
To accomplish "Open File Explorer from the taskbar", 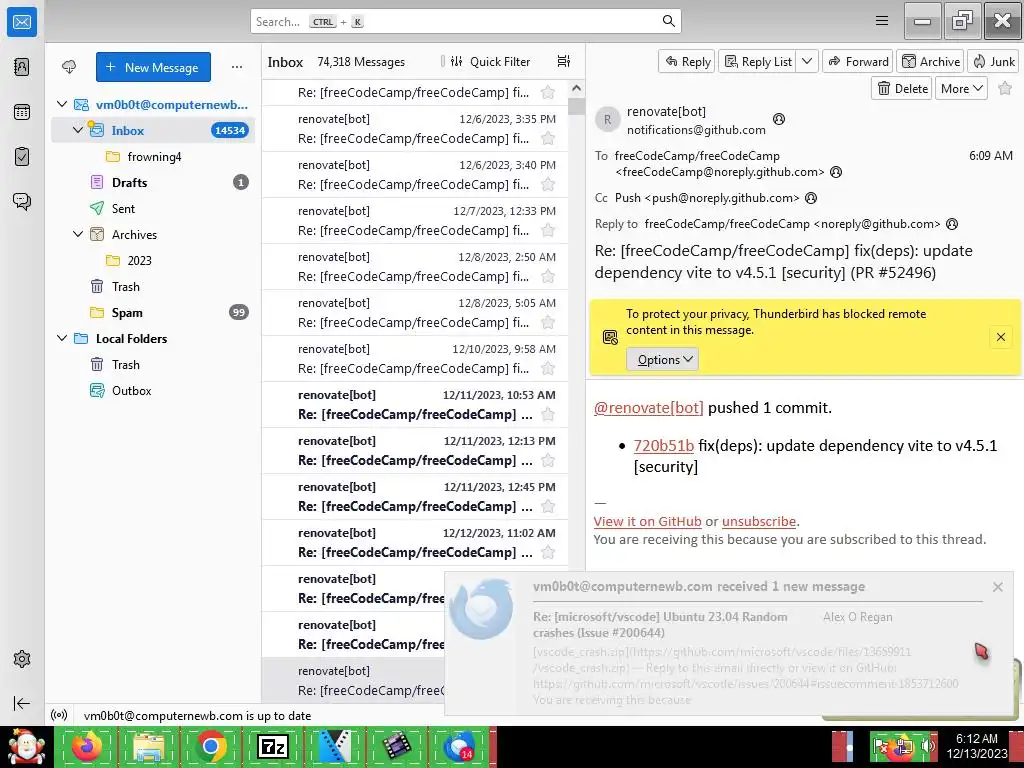I will pyautogui.click(x=149, y=746).
